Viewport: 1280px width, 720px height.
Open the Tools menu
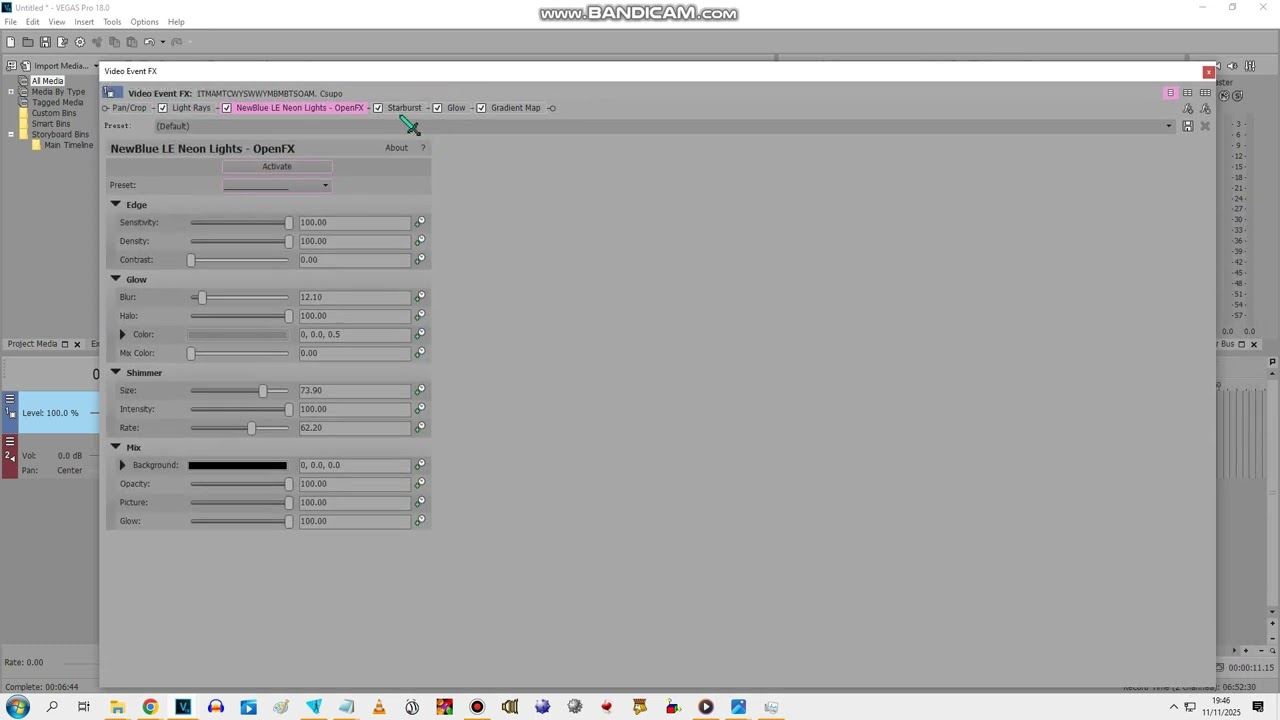click(112, 22)
